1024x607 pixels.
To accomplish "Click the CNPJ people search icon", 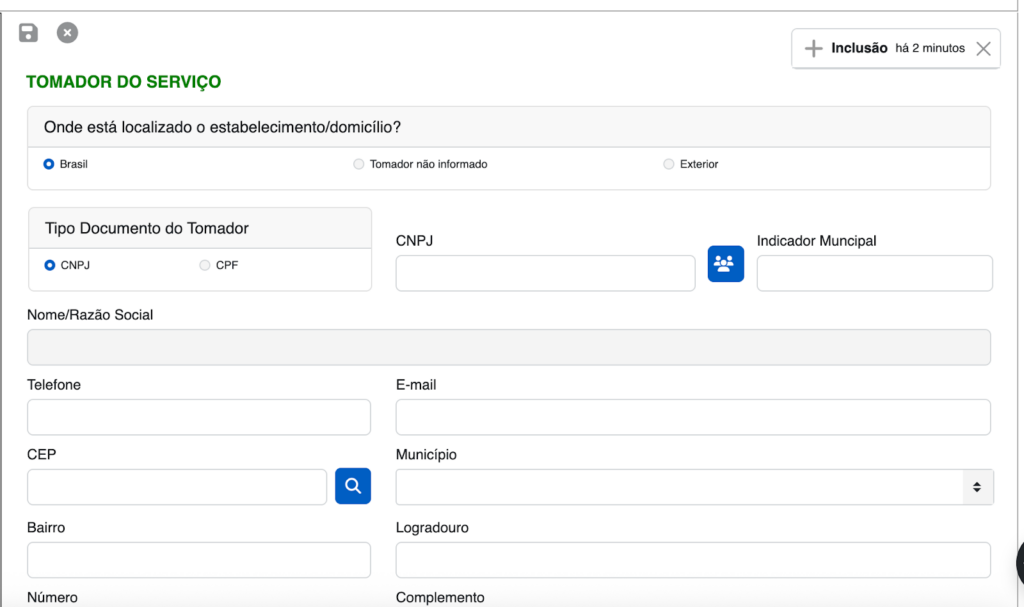I will 726,264.
